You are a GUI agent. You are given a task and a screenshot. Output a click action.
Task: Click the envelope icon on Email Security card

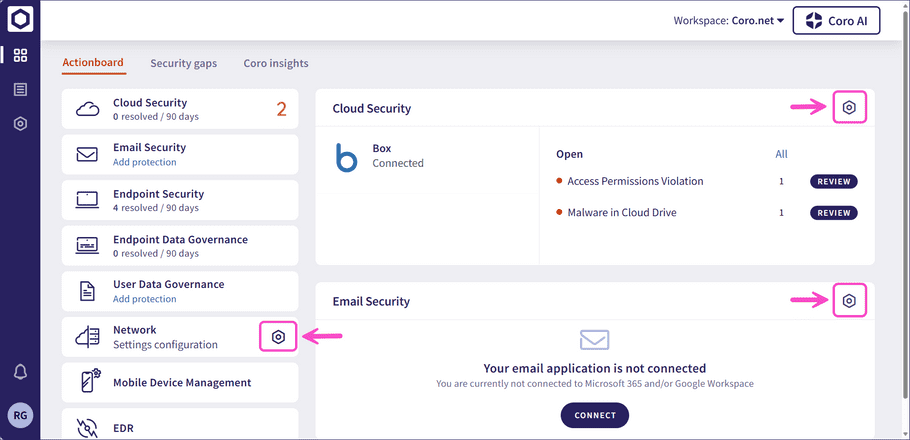(x=88, y=154)
